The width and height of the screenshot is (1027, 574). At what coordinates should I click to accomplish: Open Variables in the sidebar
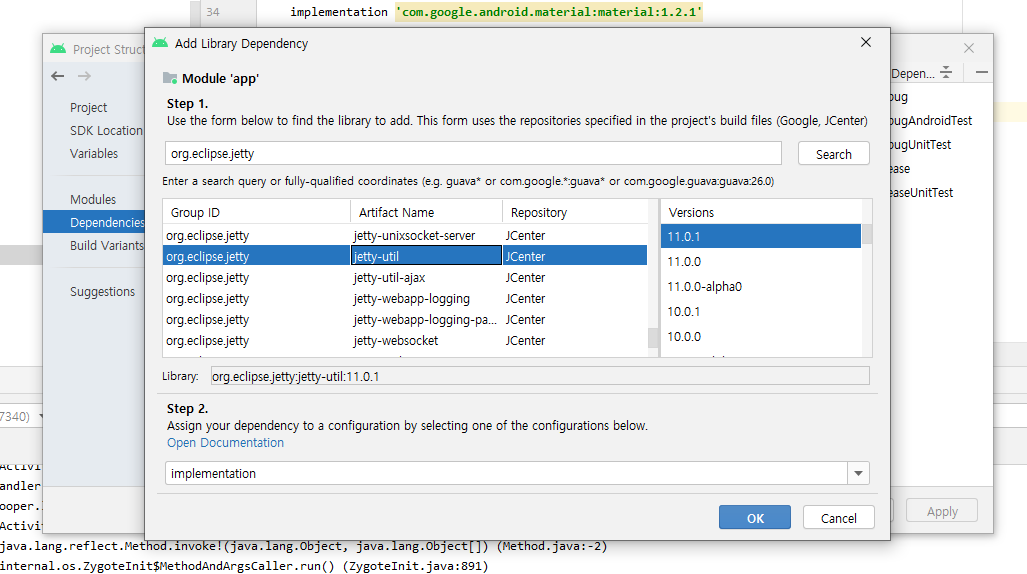tap(94, 153)
